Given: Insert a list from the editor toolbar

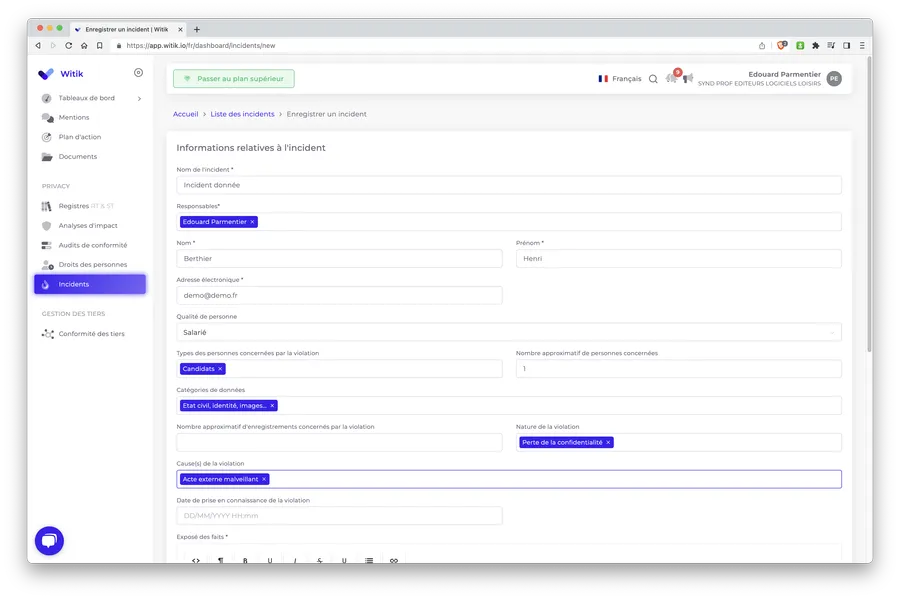Looking at the screenshot, I should [369, 560].
